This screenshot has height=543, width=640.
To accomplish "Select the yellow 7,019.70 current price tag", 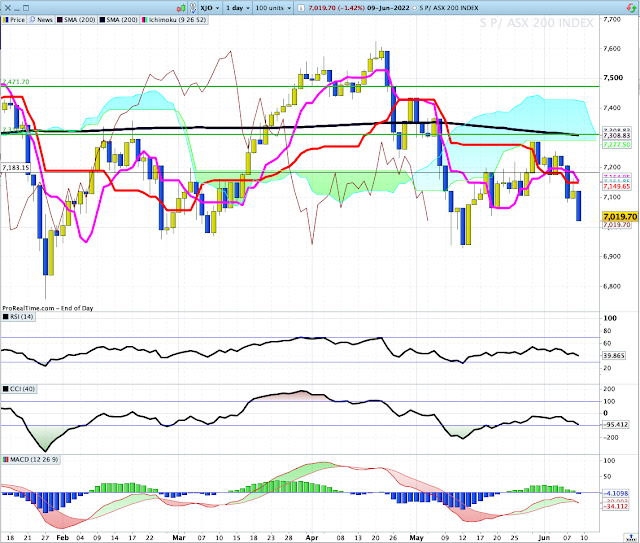I will click(620, 216).
